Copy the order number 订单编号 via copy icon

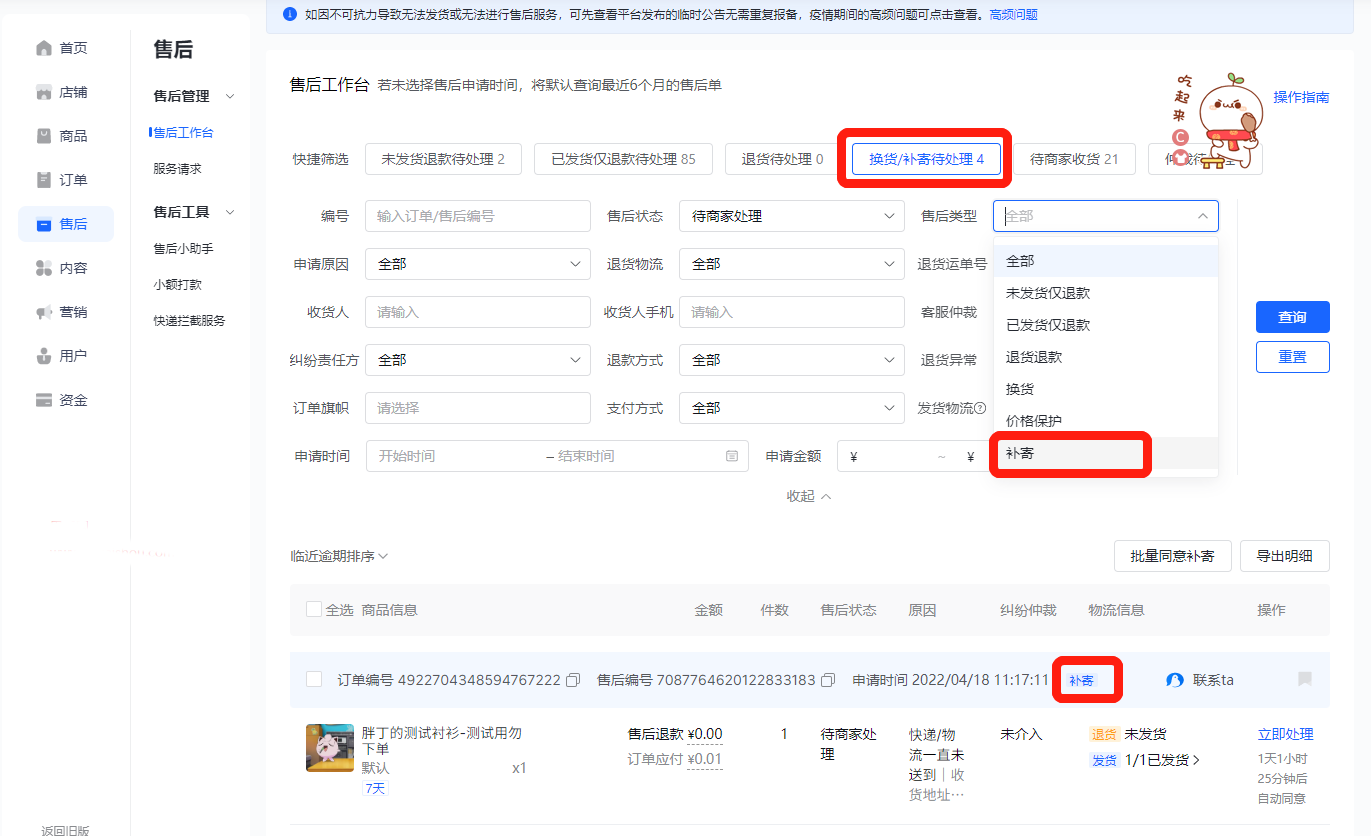click(573, 680)
